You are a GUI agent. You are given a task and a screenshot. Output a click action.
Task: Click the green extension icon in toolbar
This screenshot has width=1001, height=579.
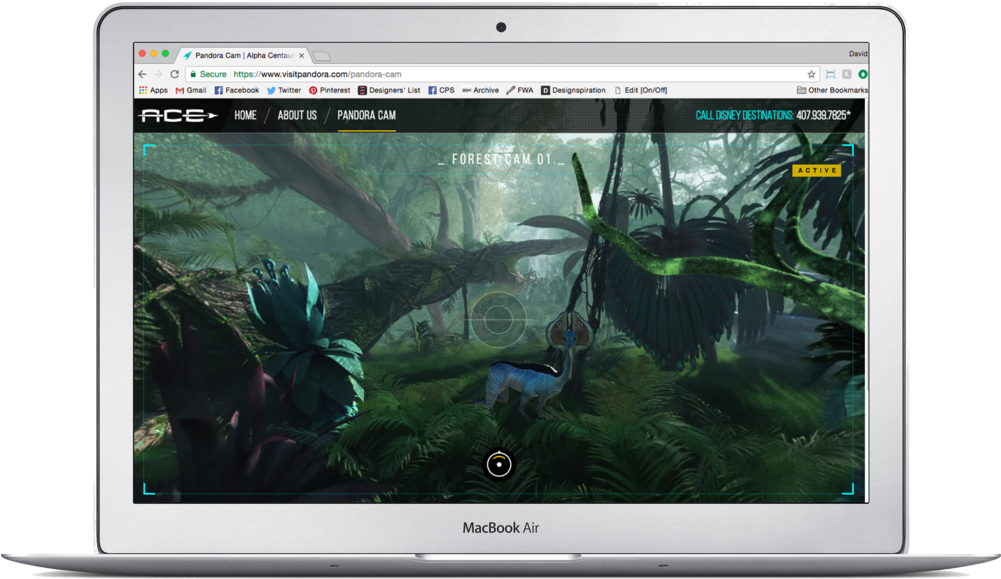[862, 74]
